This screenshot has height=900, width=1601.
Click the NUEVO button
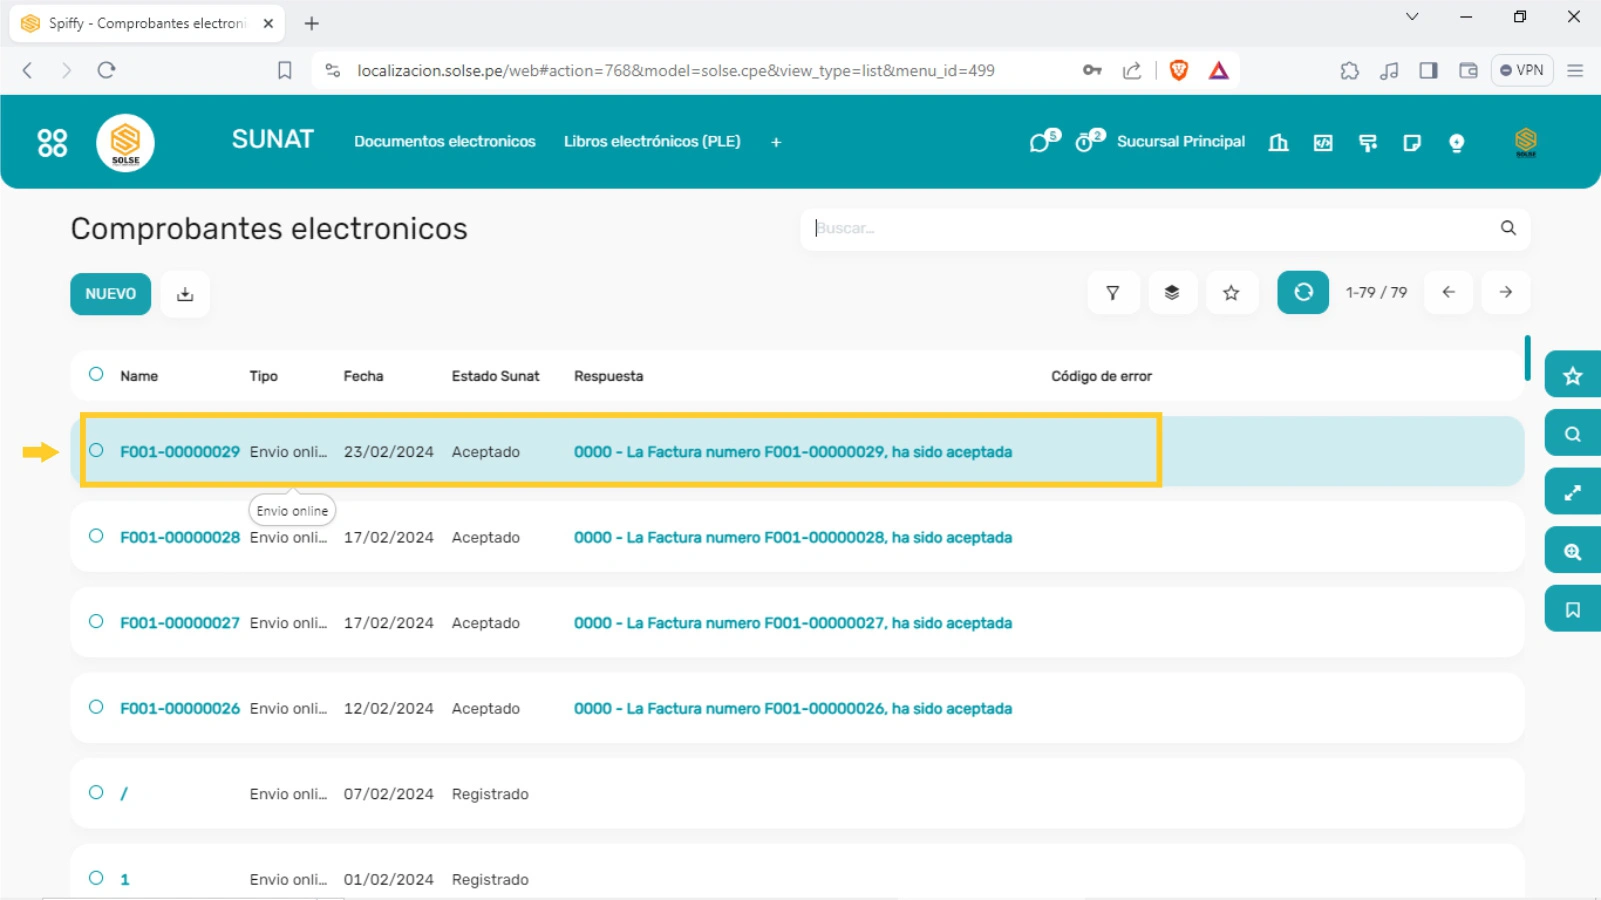tap(110, 294)
